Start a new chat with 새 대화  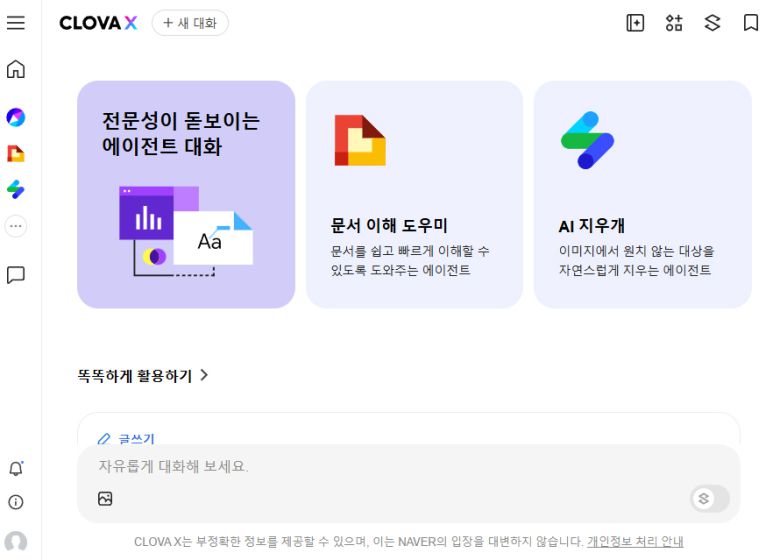[x=190, y=23]
